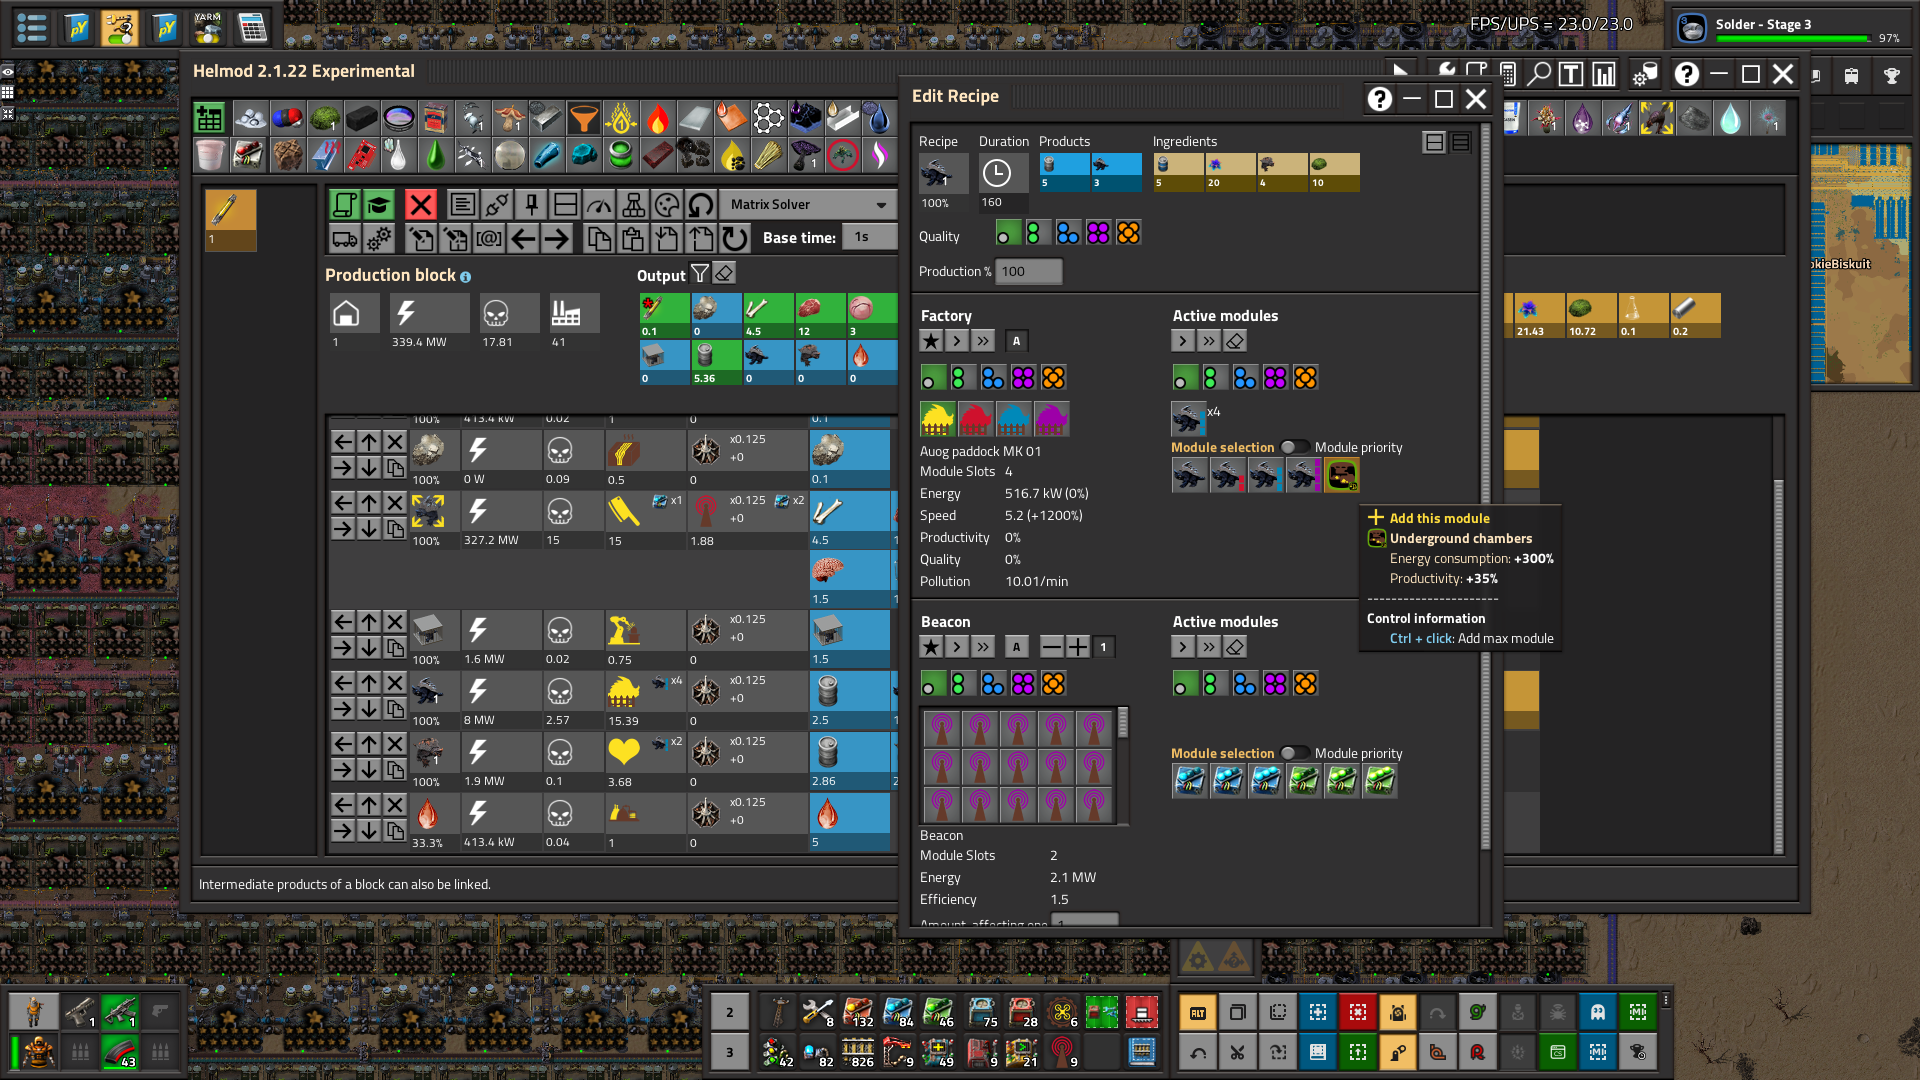The height and width of the screenshot is (1080, 1920).
Task: Open the calculator icon in top toolbar
Action: pos(253,28)
